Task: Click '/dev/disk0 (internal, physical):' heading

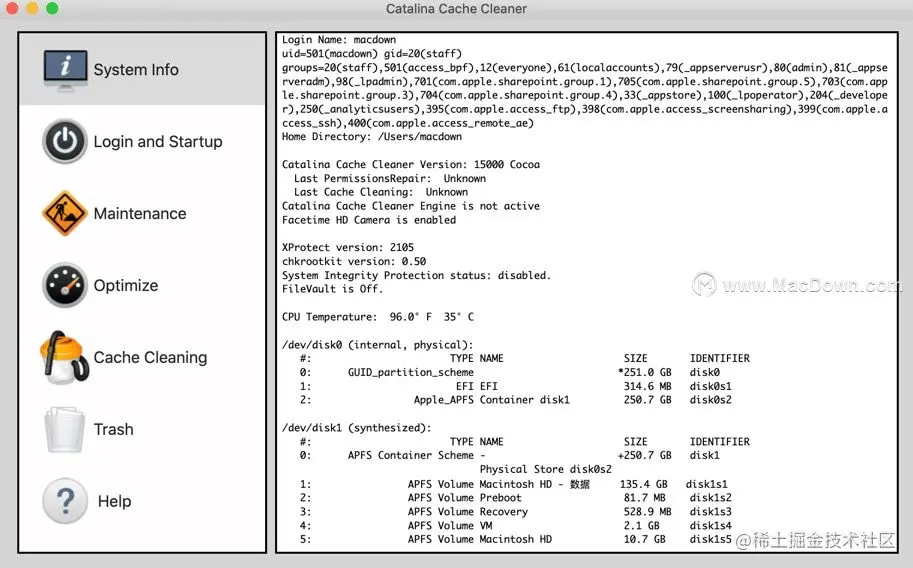Action: [378, 344]
